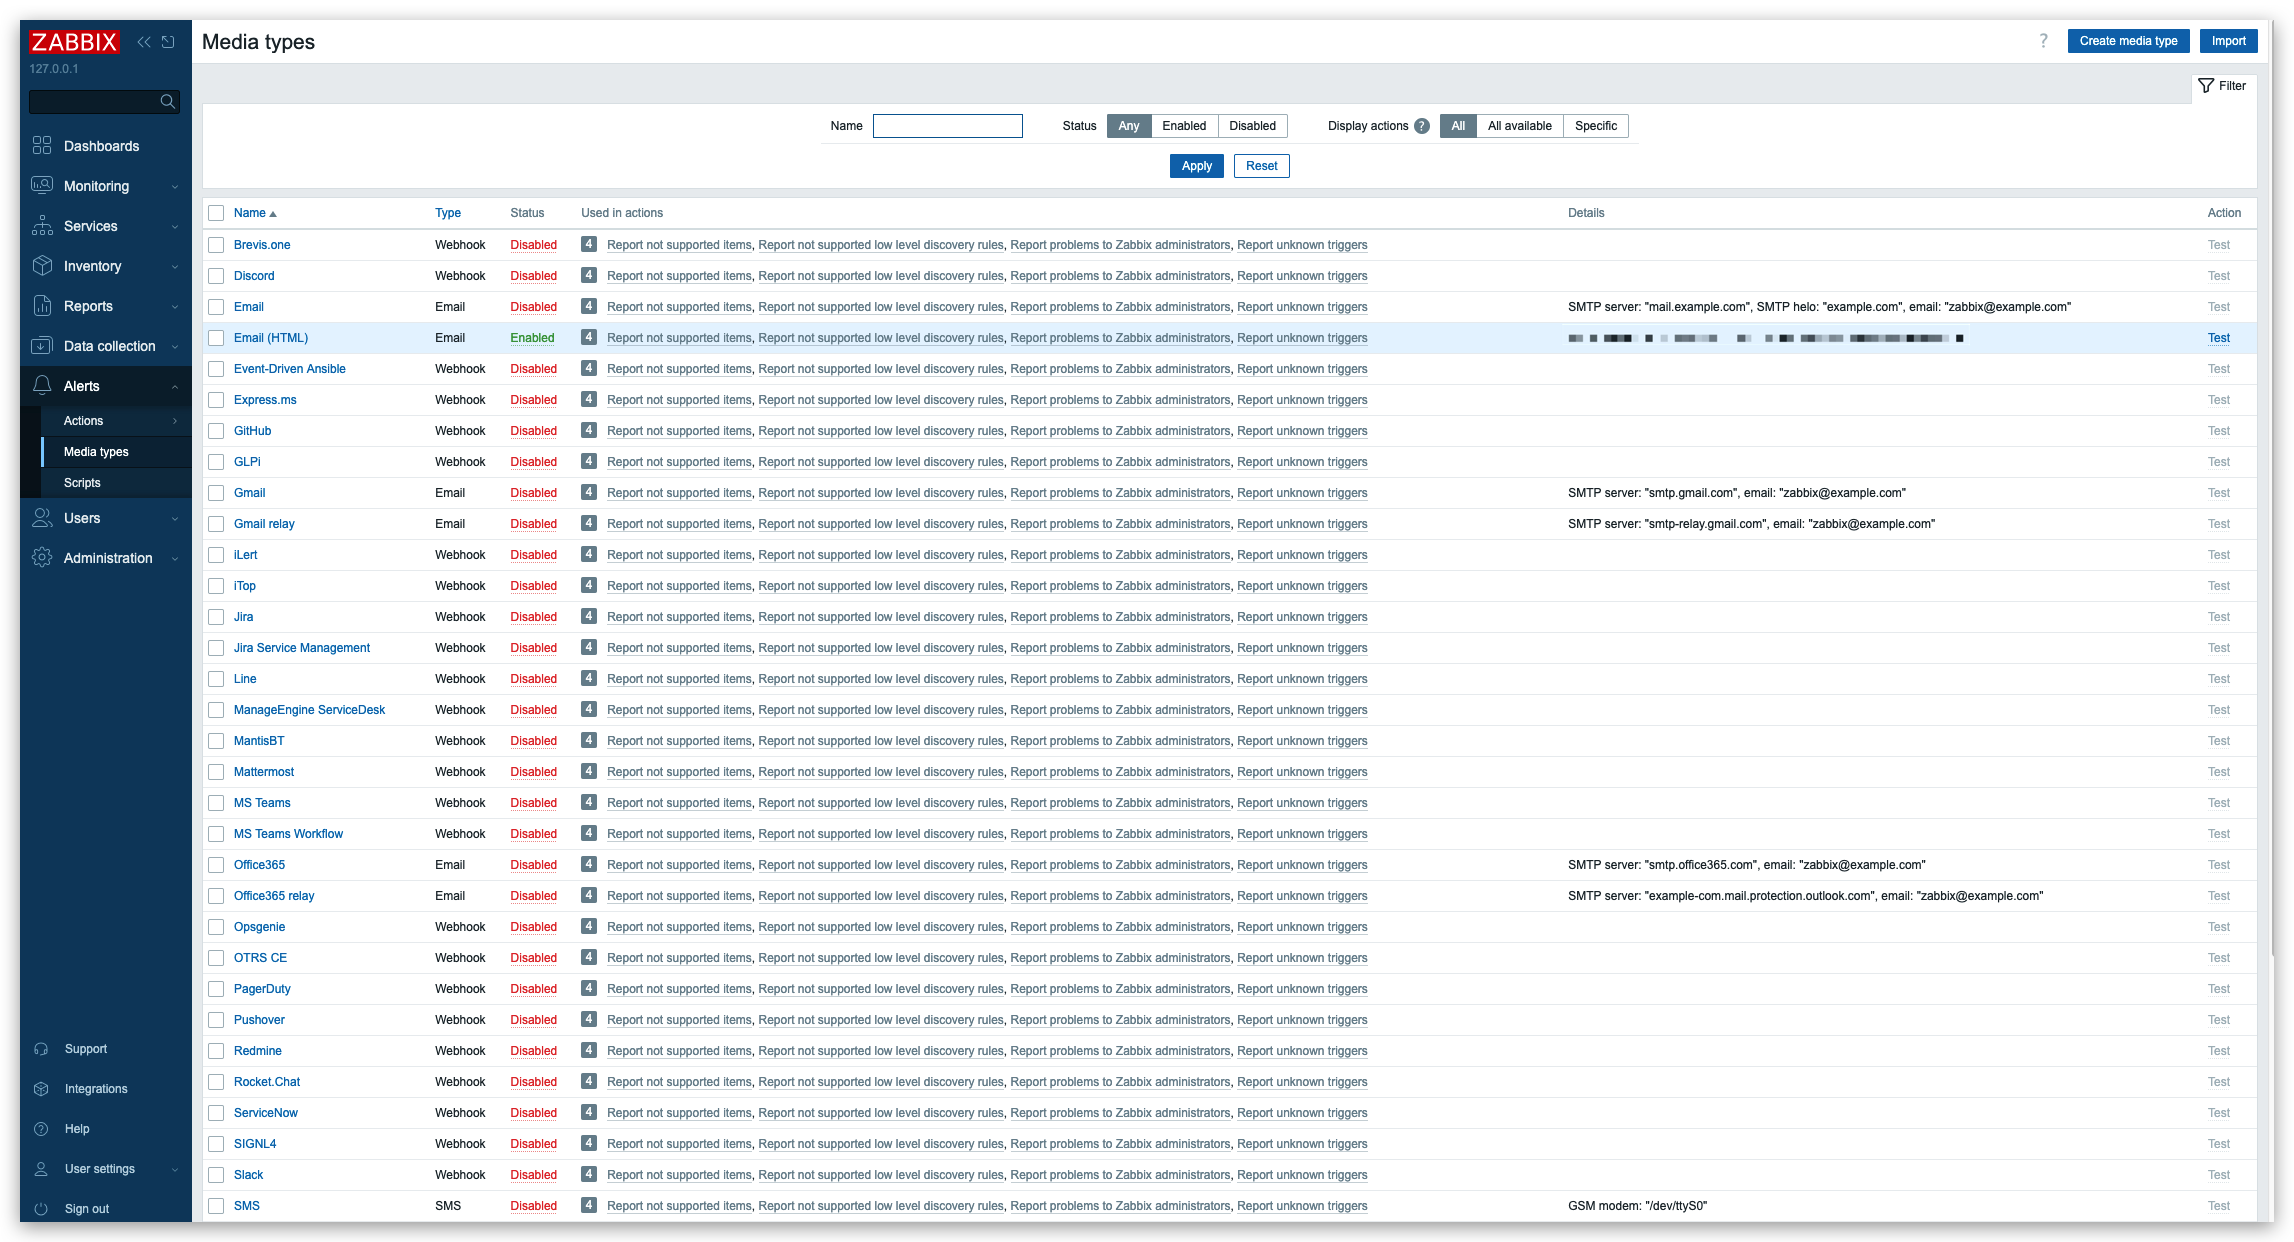The height and width of the screenshot is (1242, 2294).
Task: Click the Filter funnel icon
Action: [x=2205, y=86]
